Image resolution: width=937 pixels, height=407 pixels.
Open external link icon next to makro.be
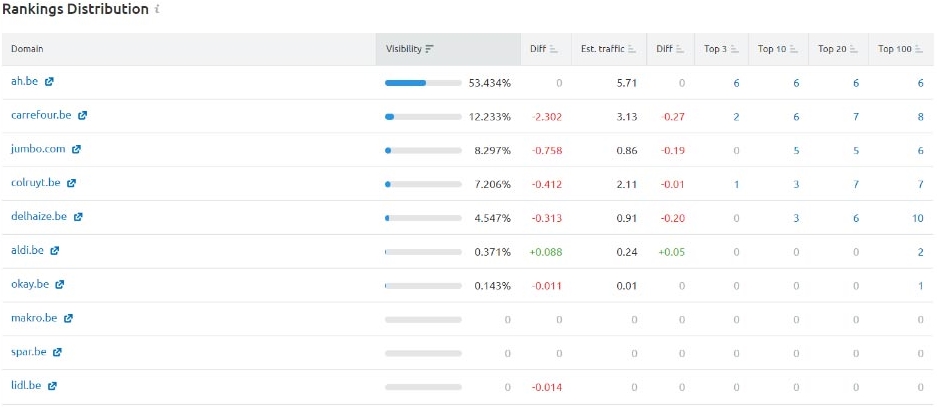[68, 319]
